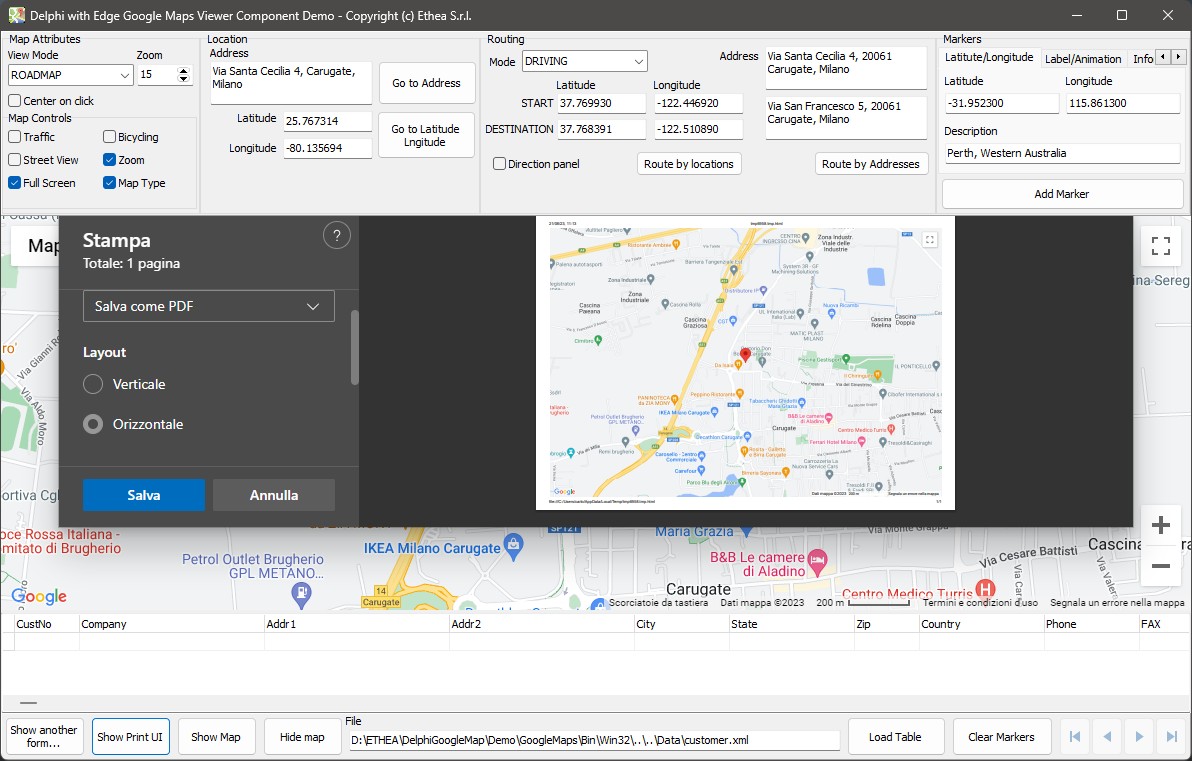
Task: Click File path input field
Action: click(594, 740)
